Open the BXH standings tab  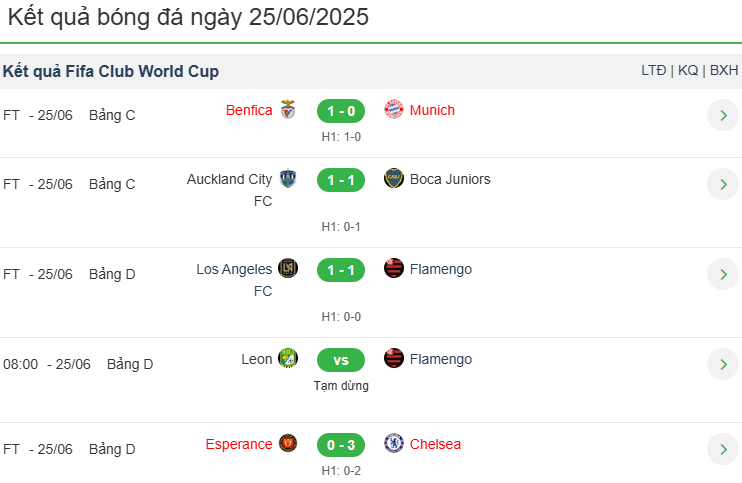point(724,70)
